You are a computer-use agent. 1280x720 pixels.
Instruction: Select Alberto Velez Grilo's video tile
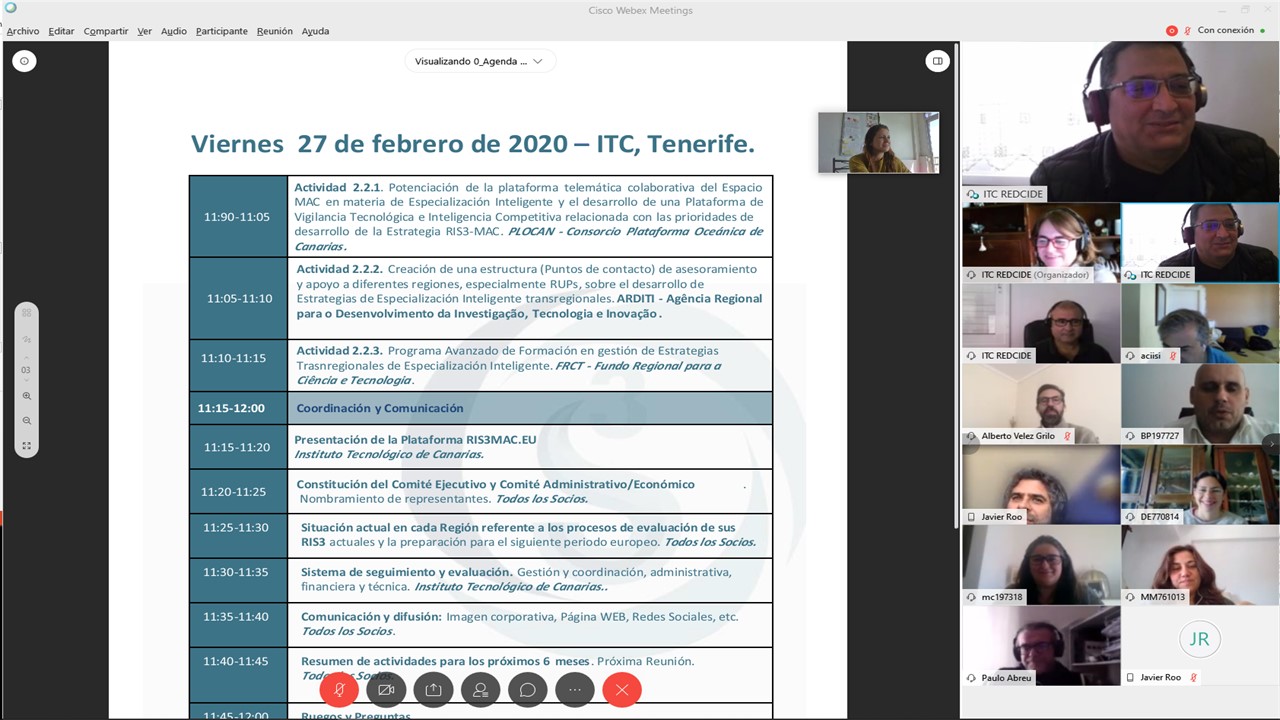(x=1041, y=404)
